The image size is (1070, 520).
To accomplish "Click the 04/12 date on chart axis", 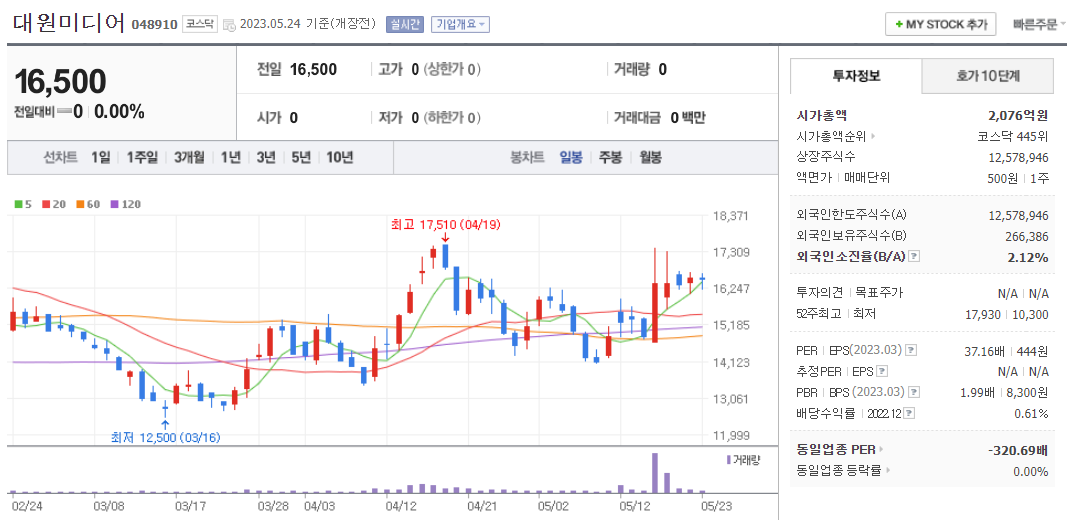I will (401, 507).
